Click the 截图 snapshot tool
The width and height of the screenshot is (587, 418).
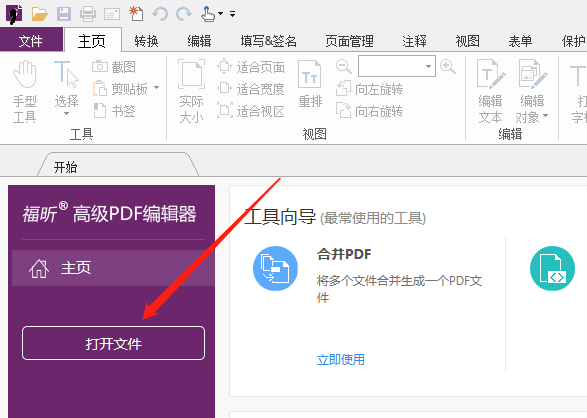(x=114, y=67)
